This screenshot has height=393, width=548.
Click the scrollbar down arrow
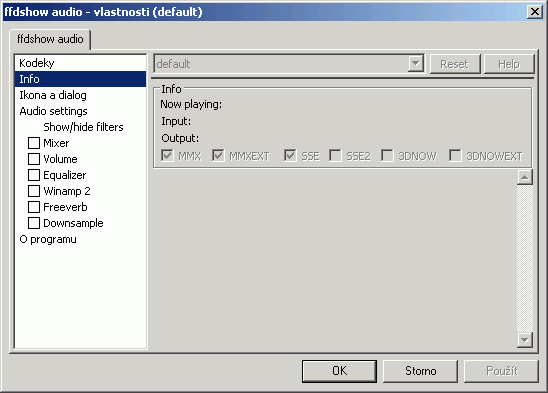click(525, 340)
